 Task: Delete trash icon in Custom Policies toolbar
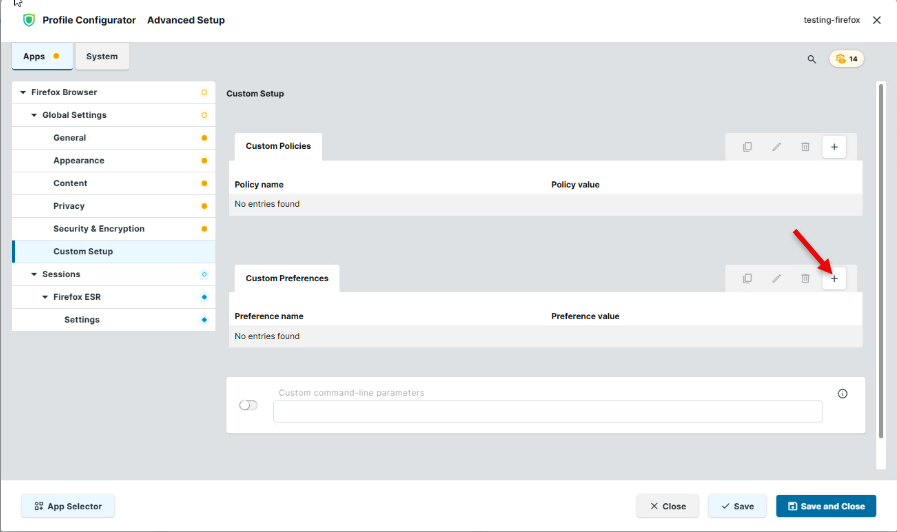pyautogui.click(x=805, y=147)
